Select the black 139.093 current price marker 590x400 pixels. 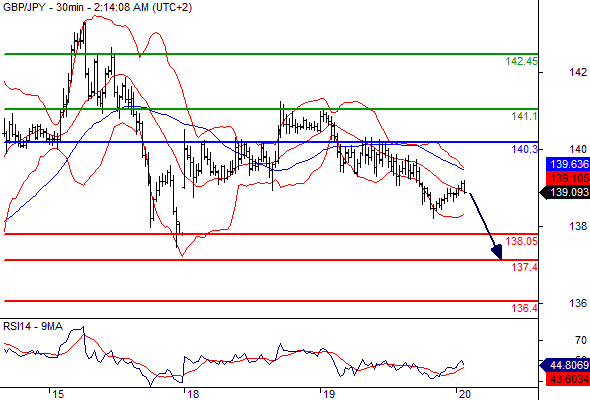565,192
